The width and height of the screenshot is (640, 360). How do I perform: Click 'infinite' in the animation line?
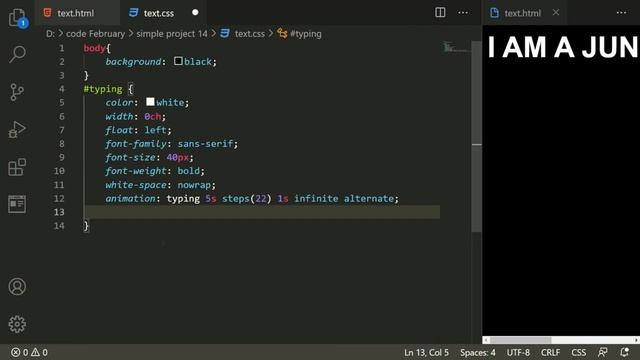click(316, 198)
